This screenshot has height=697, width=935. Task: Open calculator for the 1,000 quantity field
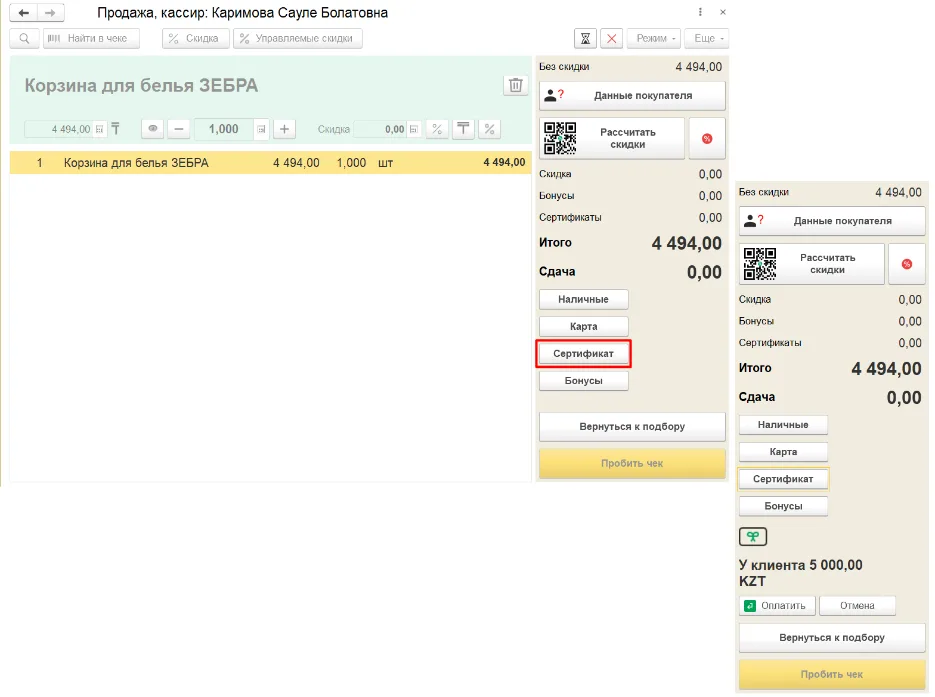pos(261,129)
